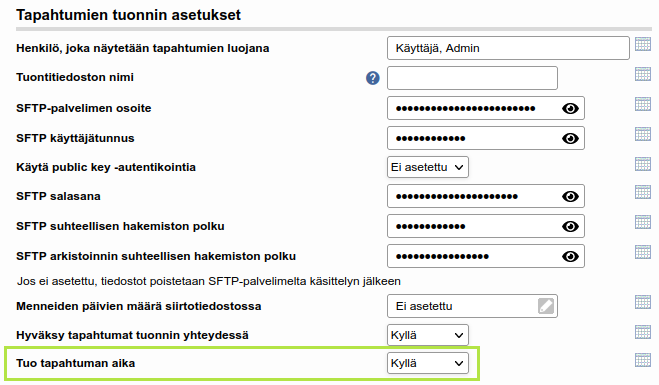This screenshot has height=385, width=659.
Task: Click table icon beside SFTP salasana
Action: (x=643, y=192)
